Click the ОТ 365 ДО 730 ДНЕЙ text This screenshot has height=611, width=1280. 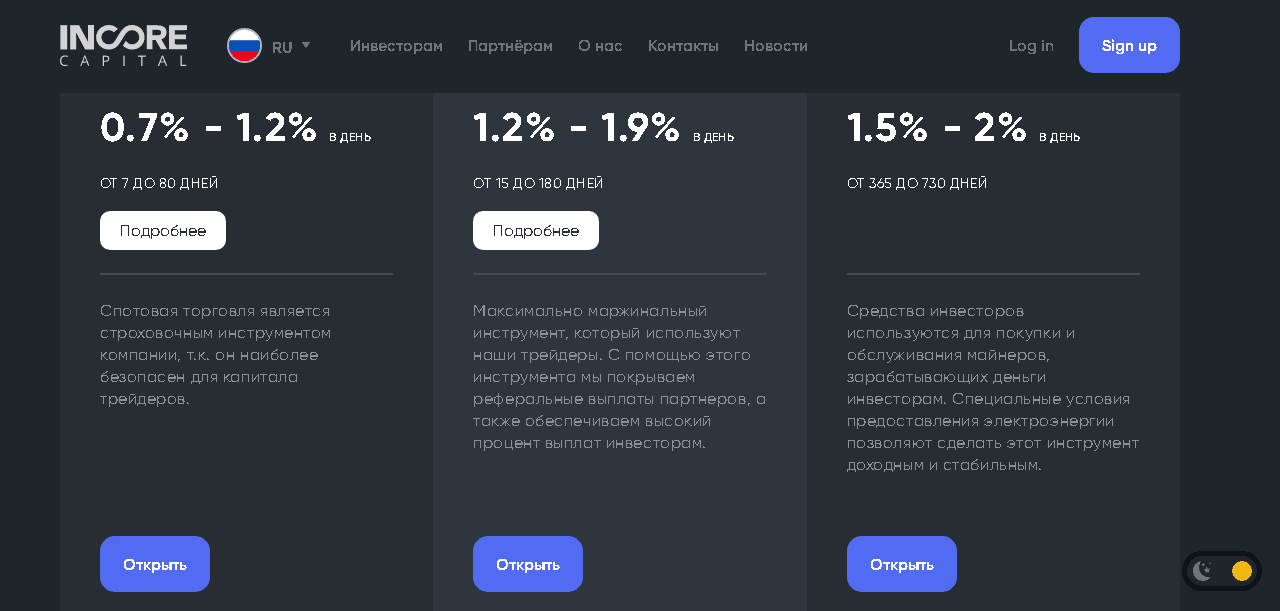(917, 184)
